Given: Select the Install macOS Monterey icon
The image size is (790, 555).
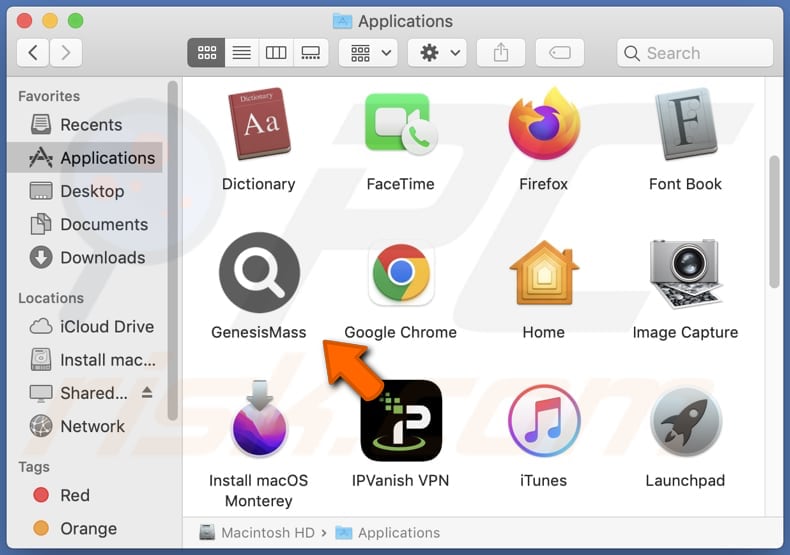Looking at the screenshot, I should tap(259, 419).
